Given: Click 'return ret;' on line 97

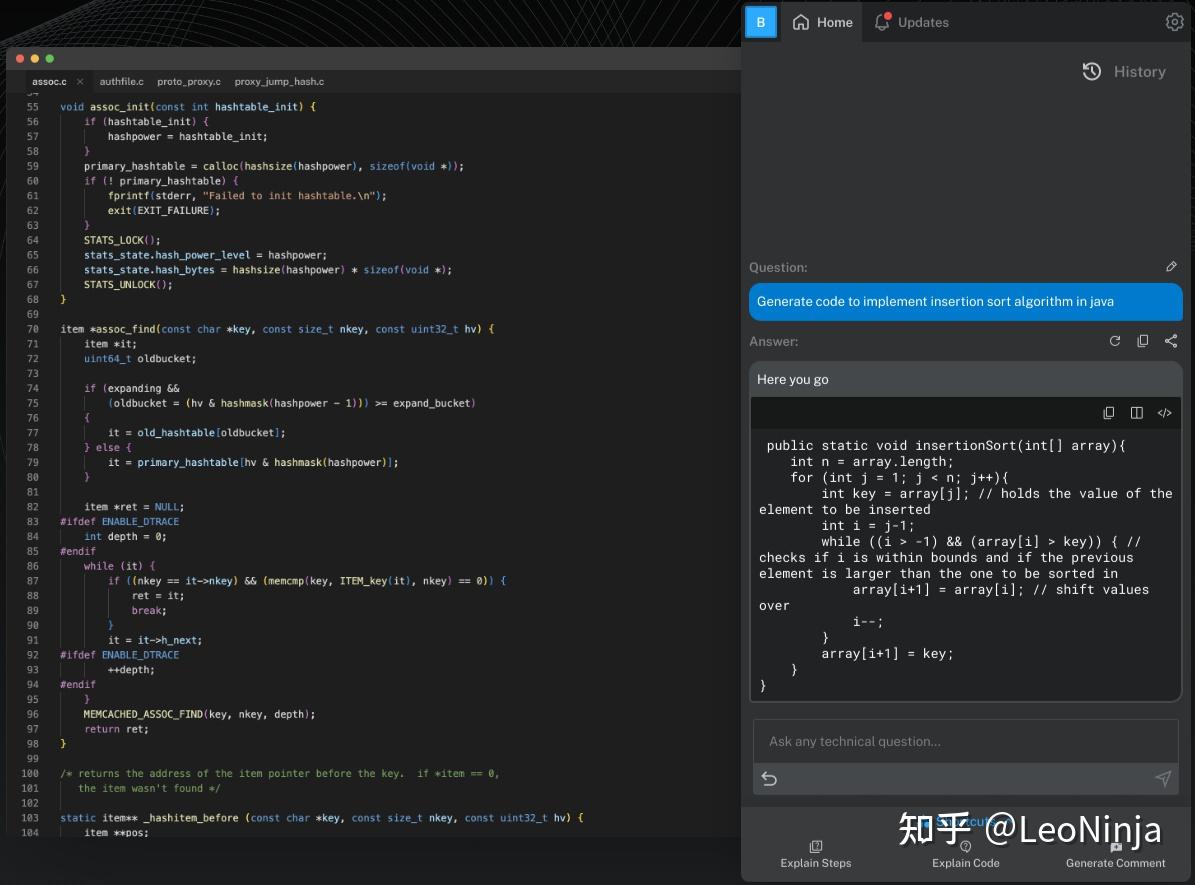Looking at the screenshot, I should pos(117,729).
